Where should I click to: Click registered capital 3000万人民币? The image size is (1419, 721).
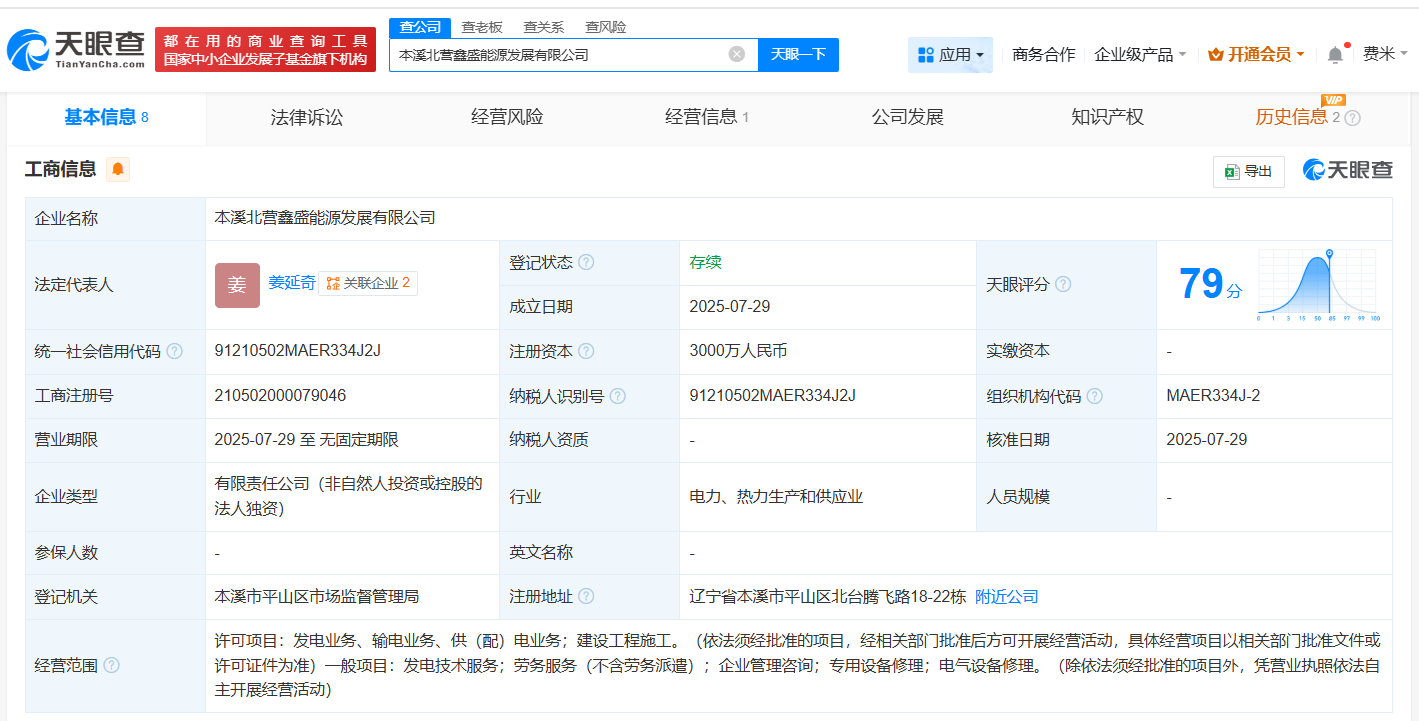tap(738, 351)
